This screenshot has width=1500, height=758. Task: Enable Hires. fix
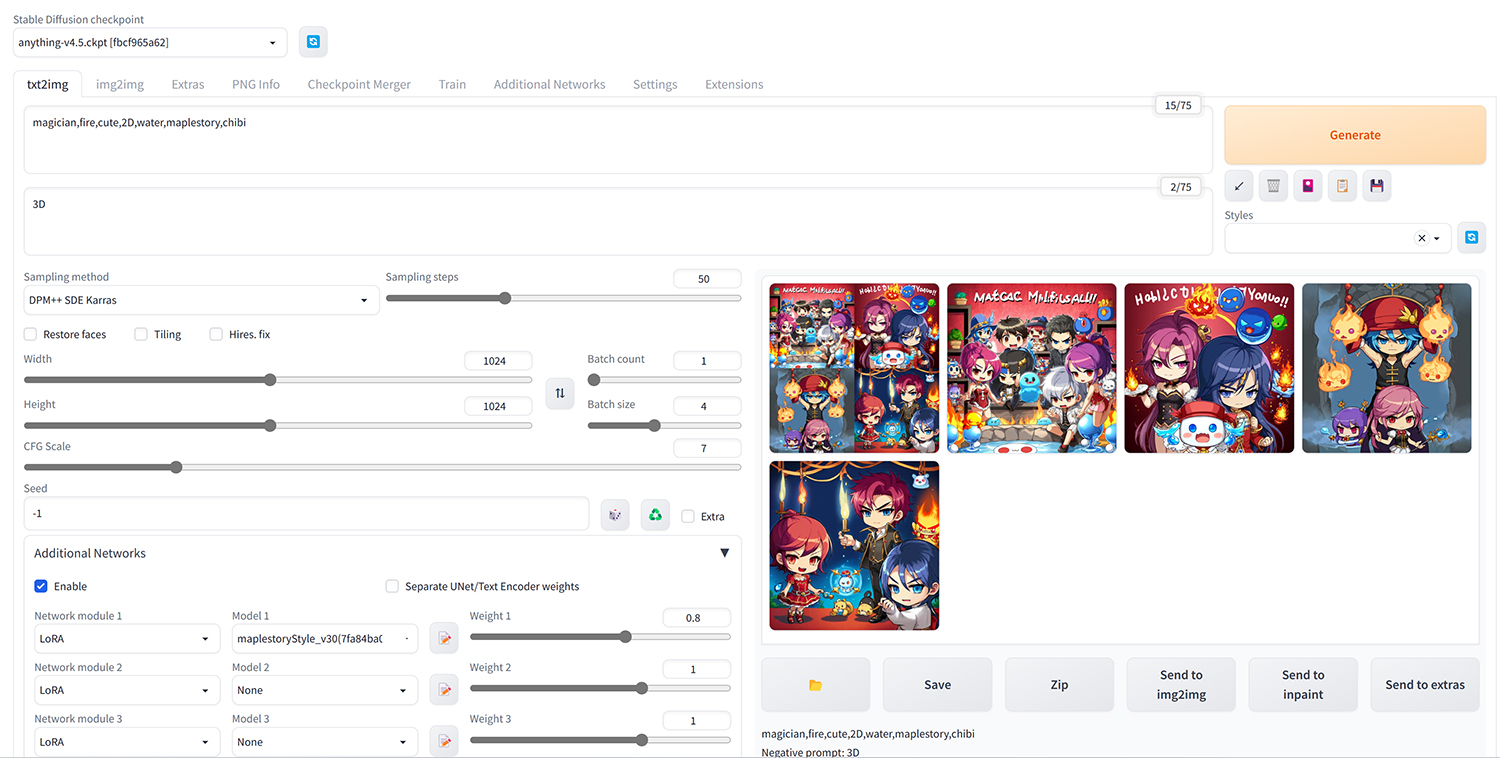click(216, 334)
